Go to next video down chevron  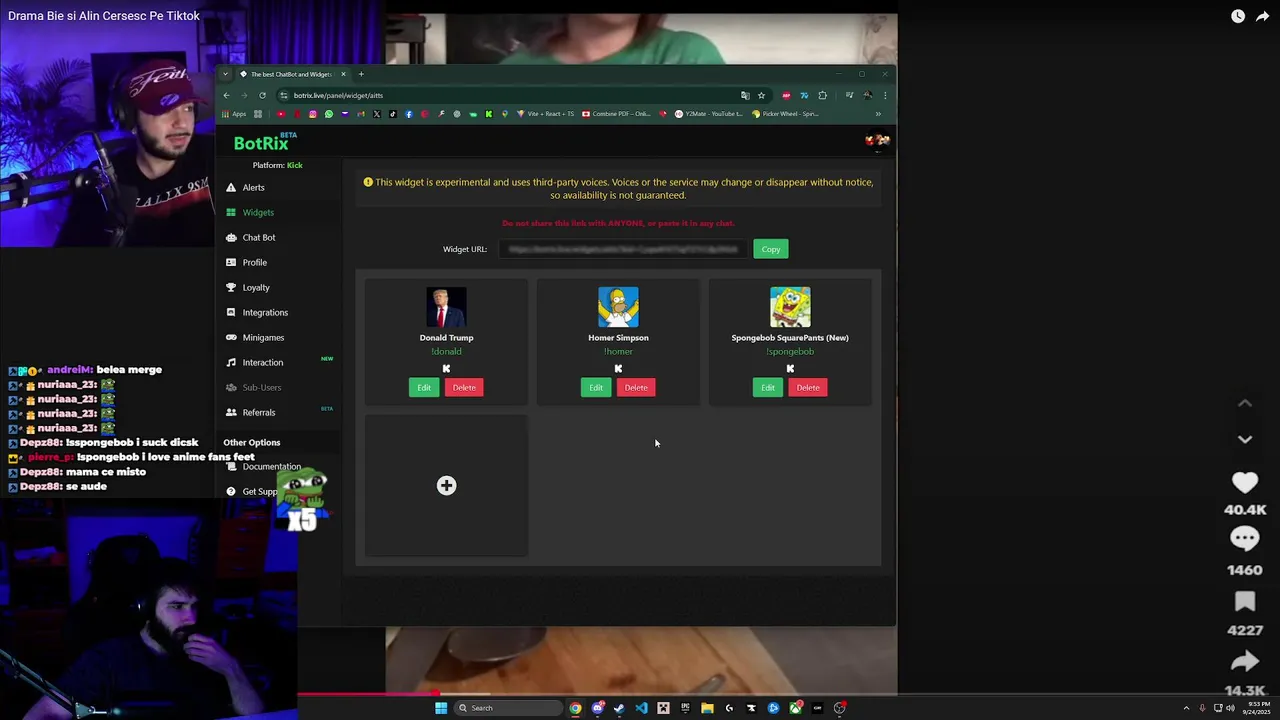coord(1245,439)
